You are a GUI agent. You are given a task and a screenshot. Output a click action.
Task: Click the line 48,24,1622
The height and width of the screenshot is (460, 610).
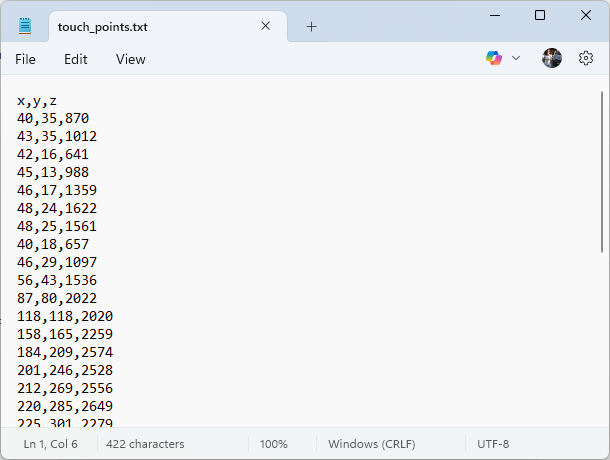(57, 208)
